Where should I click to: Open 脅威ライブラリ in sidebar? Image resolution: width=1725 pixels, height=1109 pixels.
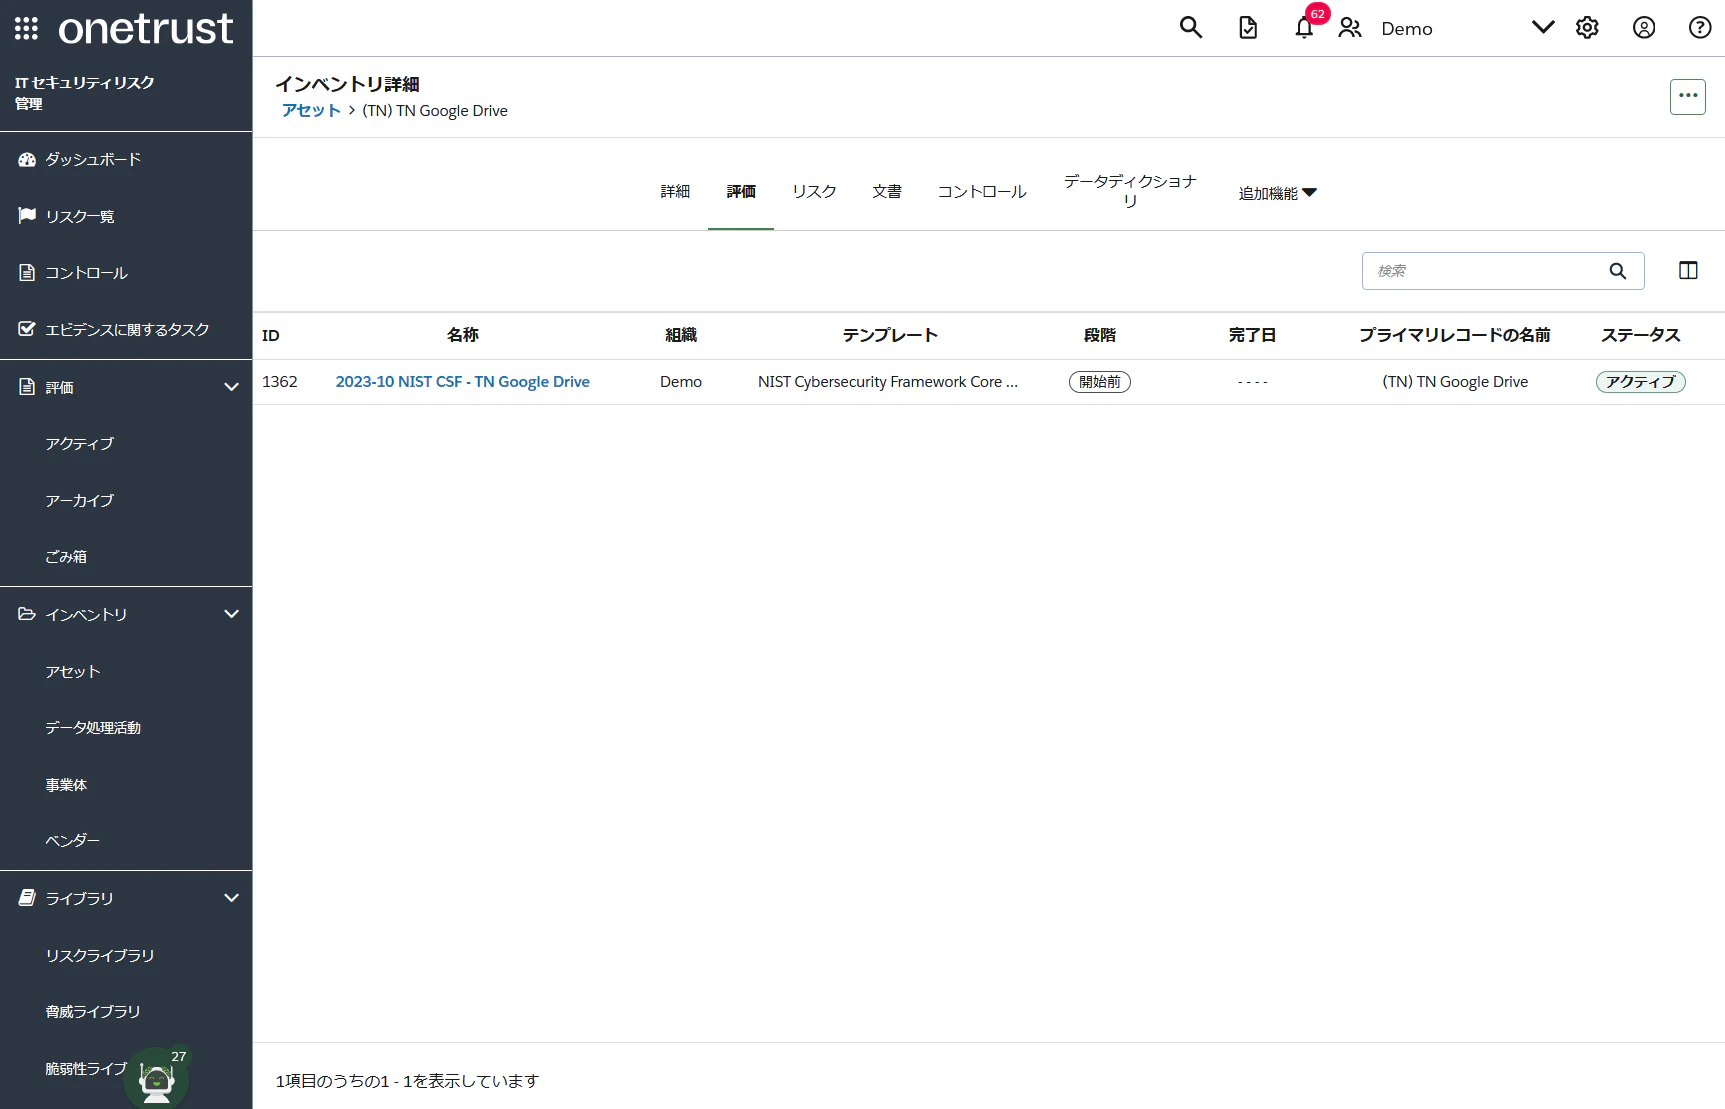click(93, 1012)
